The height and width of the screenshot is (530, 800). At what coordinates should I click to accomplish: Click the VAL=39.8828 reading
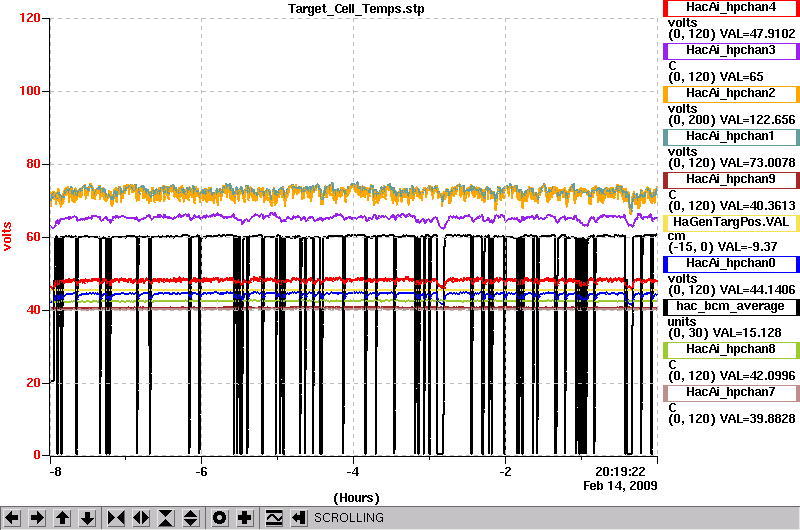[x=757, y=419]
